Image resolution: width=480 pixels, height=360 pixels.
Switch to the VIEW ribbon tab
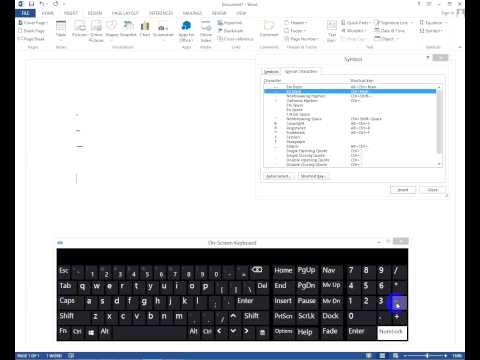coord(241,13)
